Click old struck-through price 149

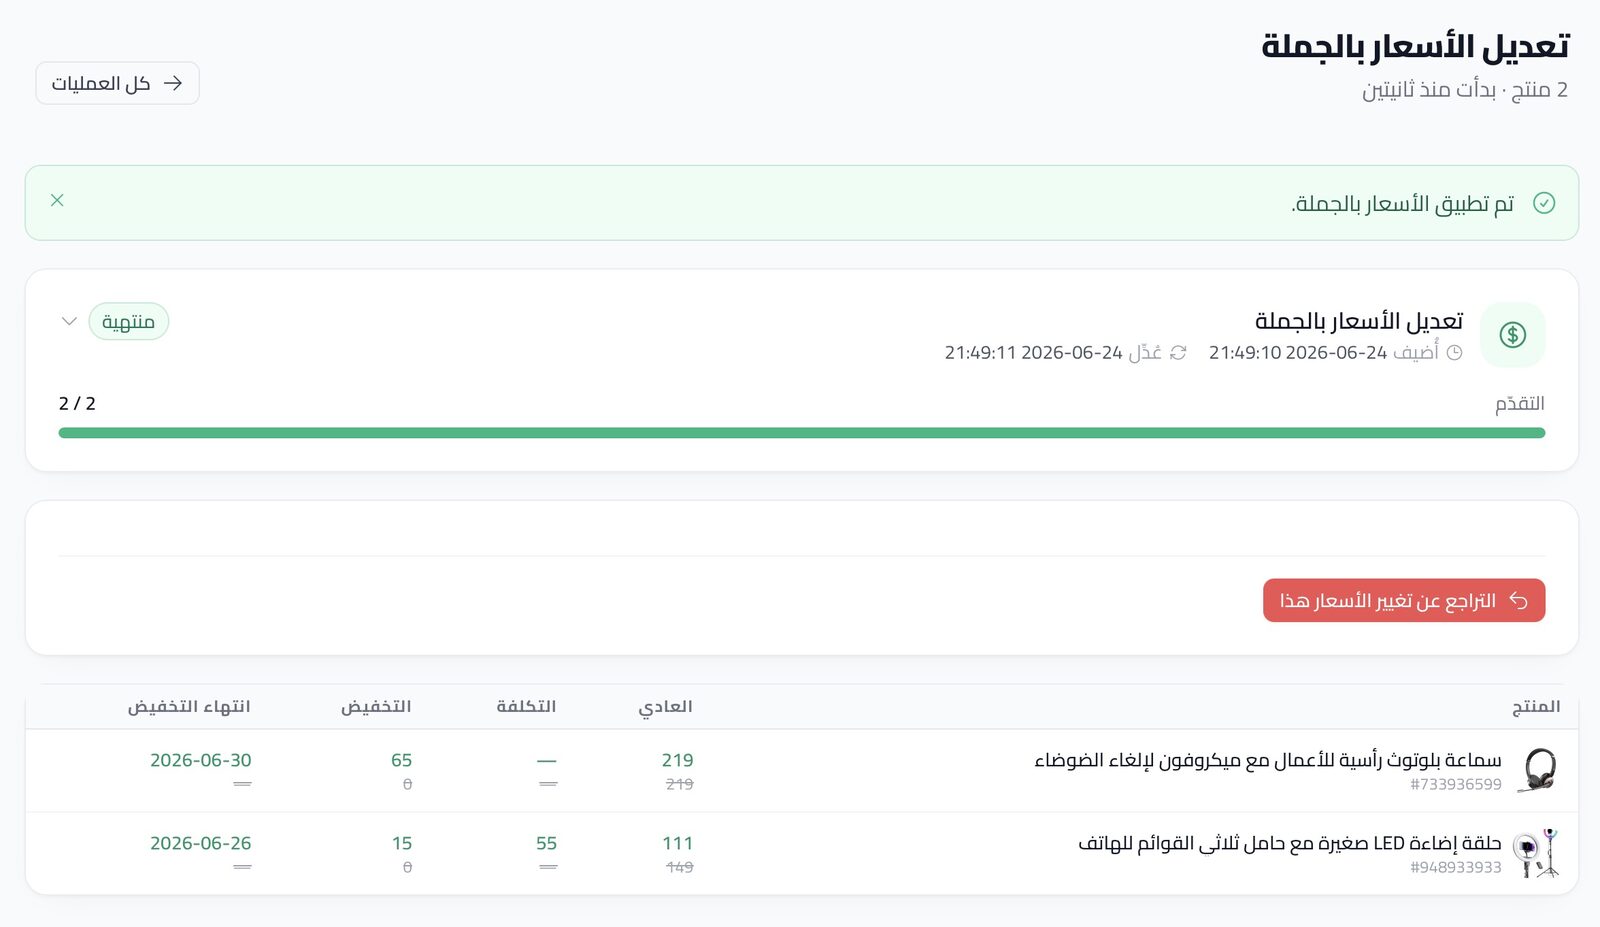tap(680, 867)
